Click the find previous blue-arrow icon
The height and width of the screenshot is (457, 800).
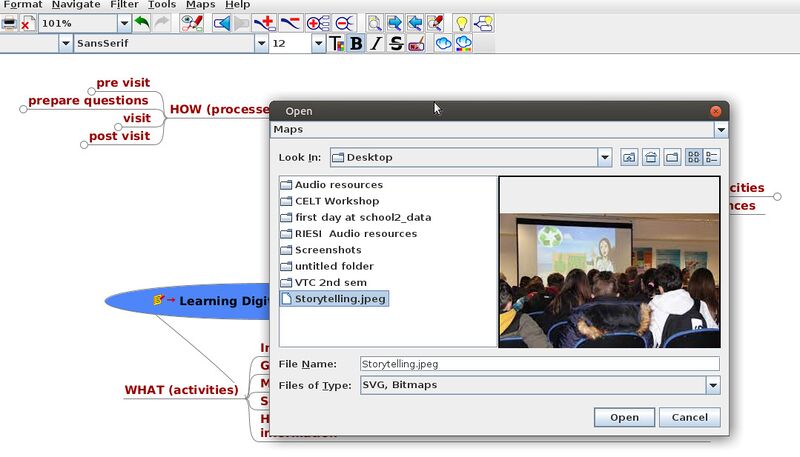point(415,23)
